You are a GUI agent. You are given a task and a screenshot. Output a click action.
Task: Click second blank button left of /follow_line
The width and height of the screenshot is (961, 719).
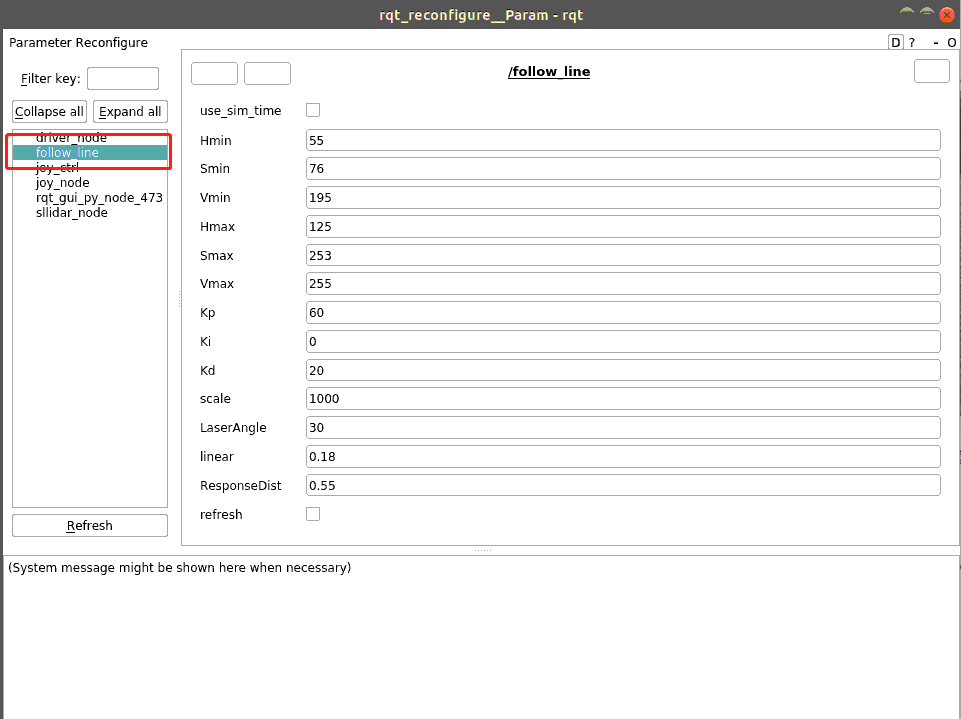pyautogui.click(x=267, y=73)
